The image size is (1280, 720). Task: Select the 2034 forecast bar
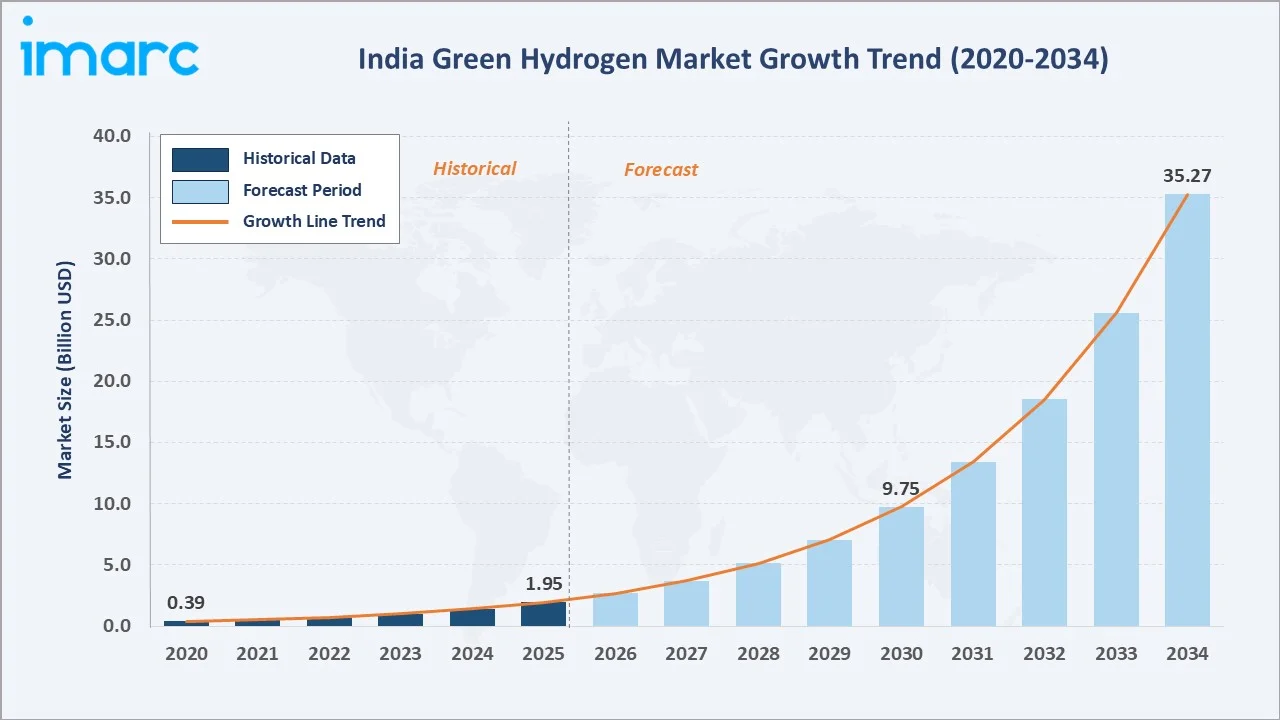1187,410
